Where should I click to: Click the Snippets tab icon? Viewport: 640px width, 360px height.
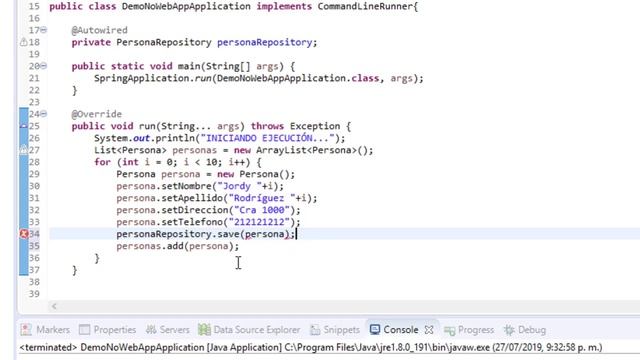[315, 330]
